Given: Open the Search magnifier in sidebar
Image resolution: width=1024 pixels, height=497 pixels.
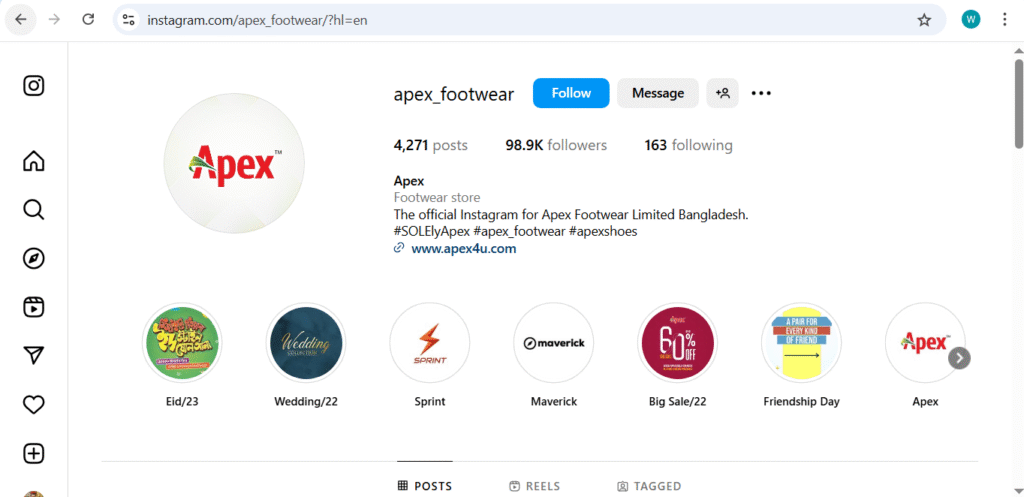Looking at the screenshot, I should (x=33, y=210).
